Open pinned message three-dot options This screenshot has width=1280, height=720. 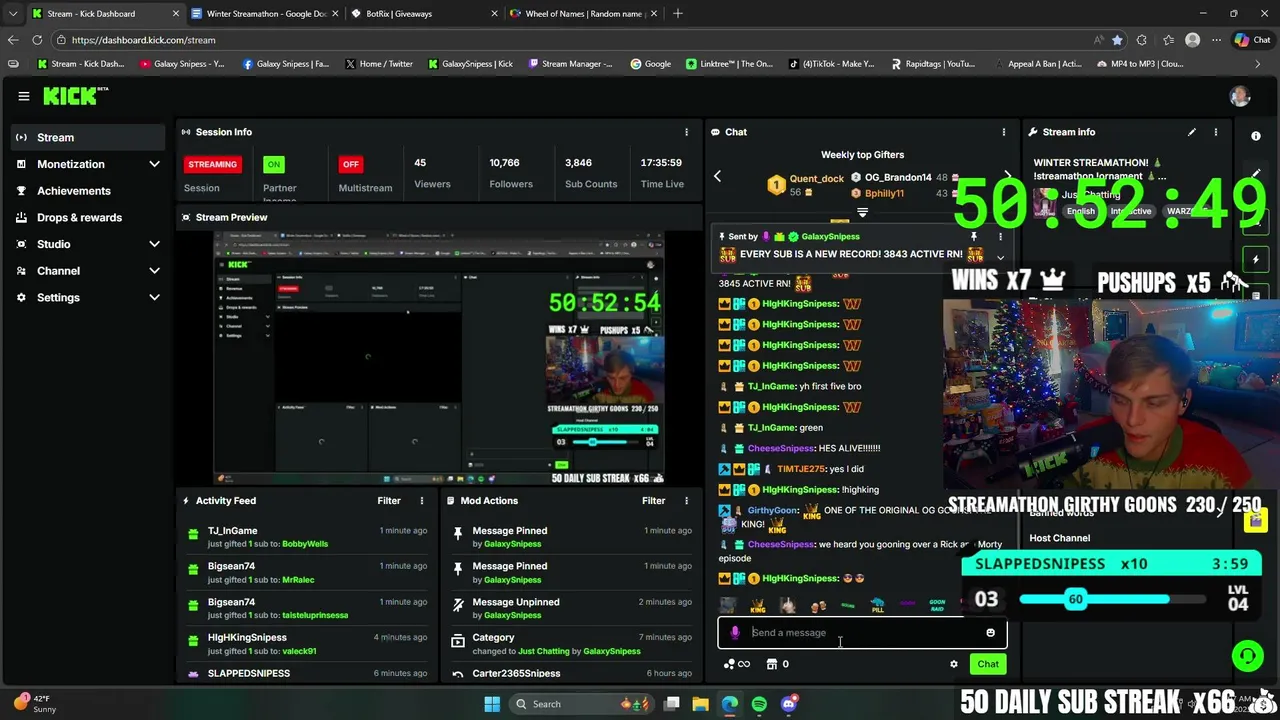click(x=1000, y=237)
